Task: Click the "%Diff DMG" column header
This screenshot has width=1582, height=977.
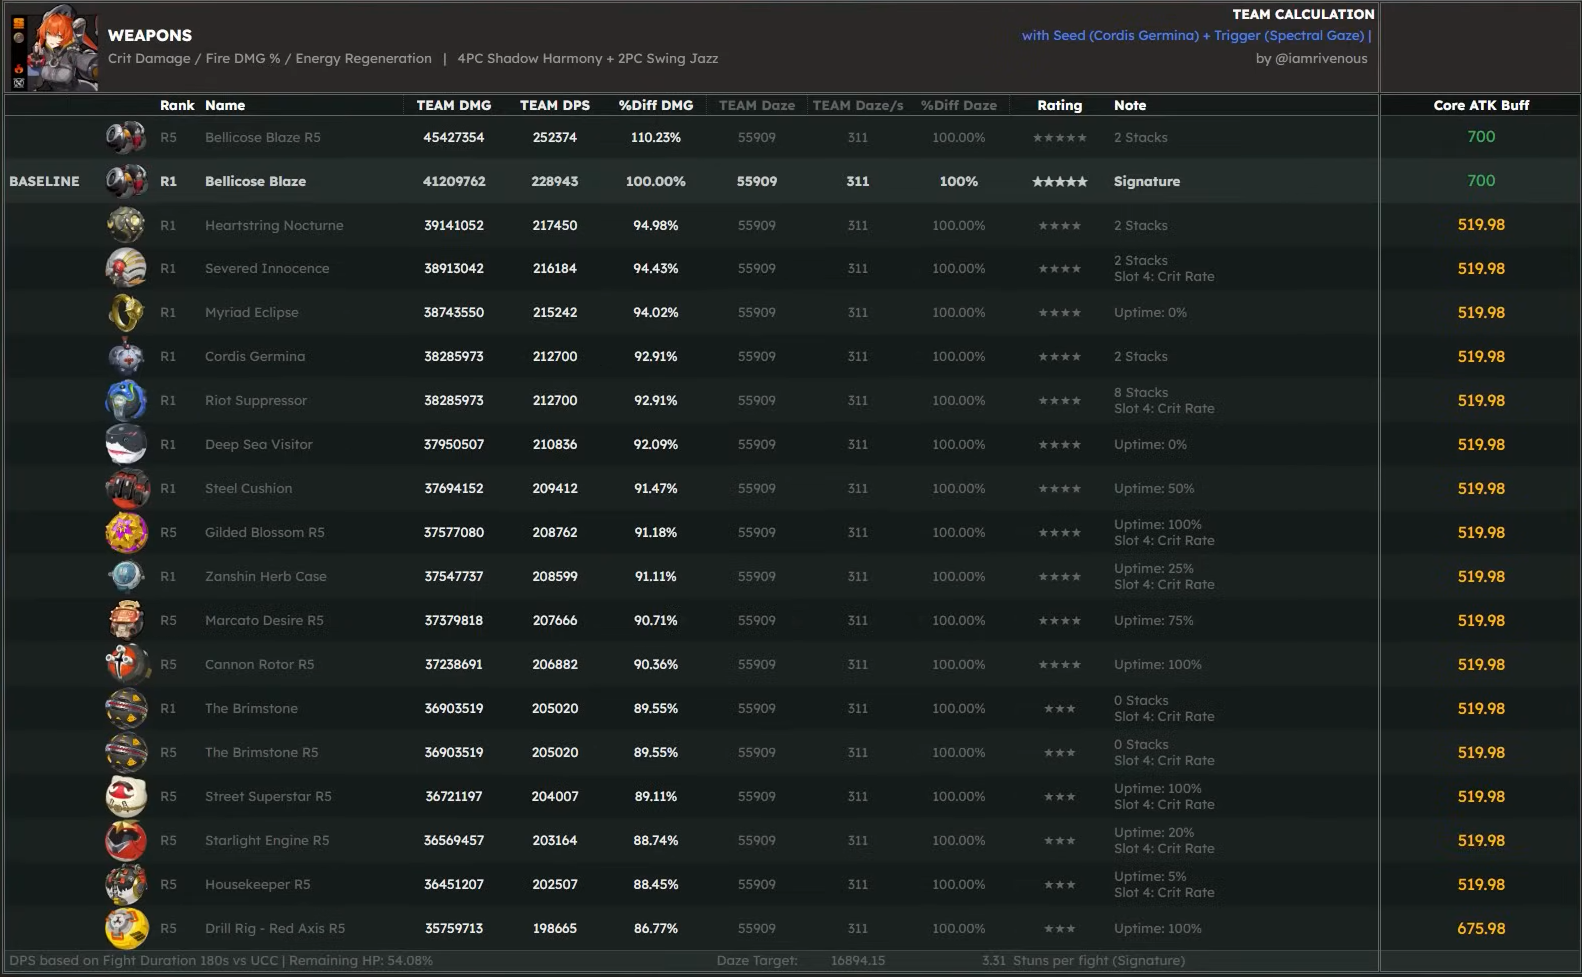Action: pos(656,105)
